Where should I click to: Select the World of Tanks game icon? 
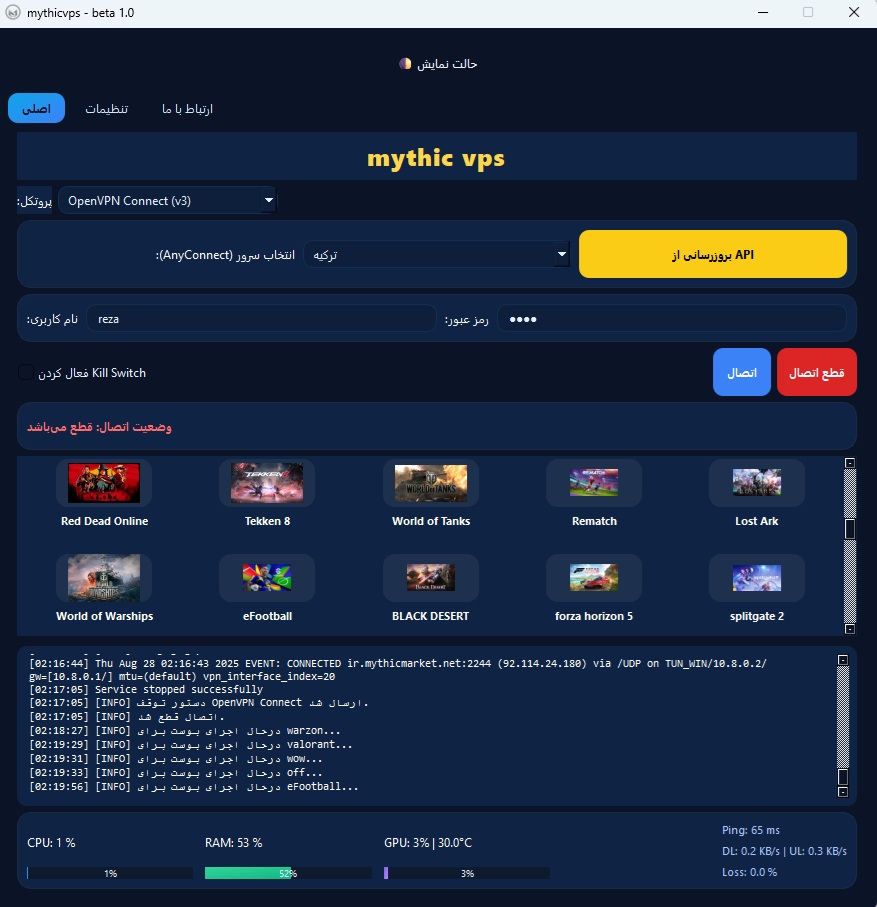click(430, 482)
